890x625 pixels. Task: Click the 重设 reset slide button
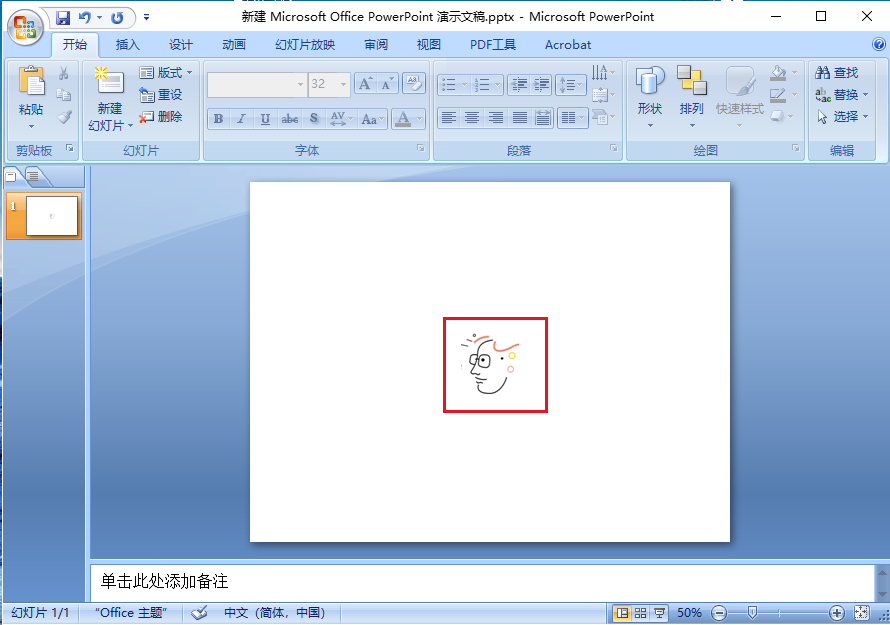click(x=161, y=95)
